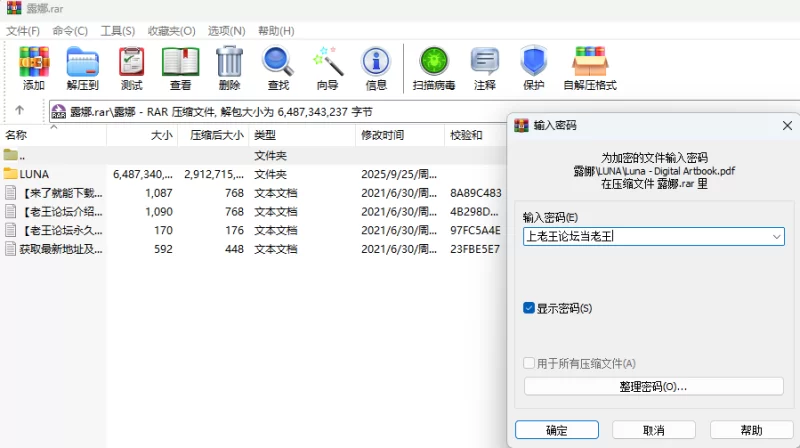
Task: Sort by the 修改时间 column header
Action: tap(400, 135)
